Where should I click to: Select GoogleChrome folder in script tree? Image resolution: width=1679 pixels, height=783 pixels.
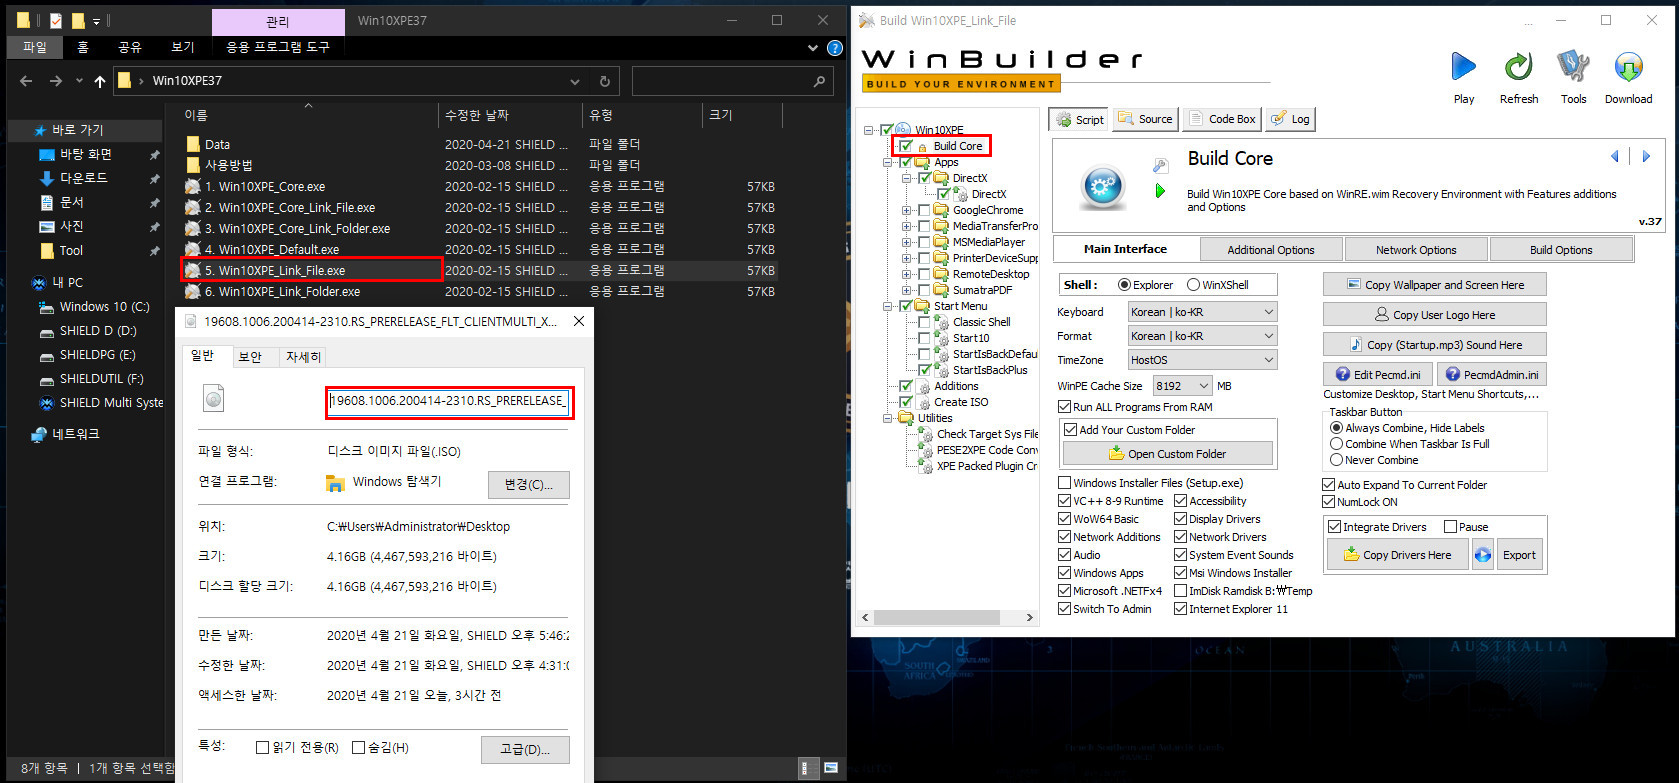click(x=987, y=210)
